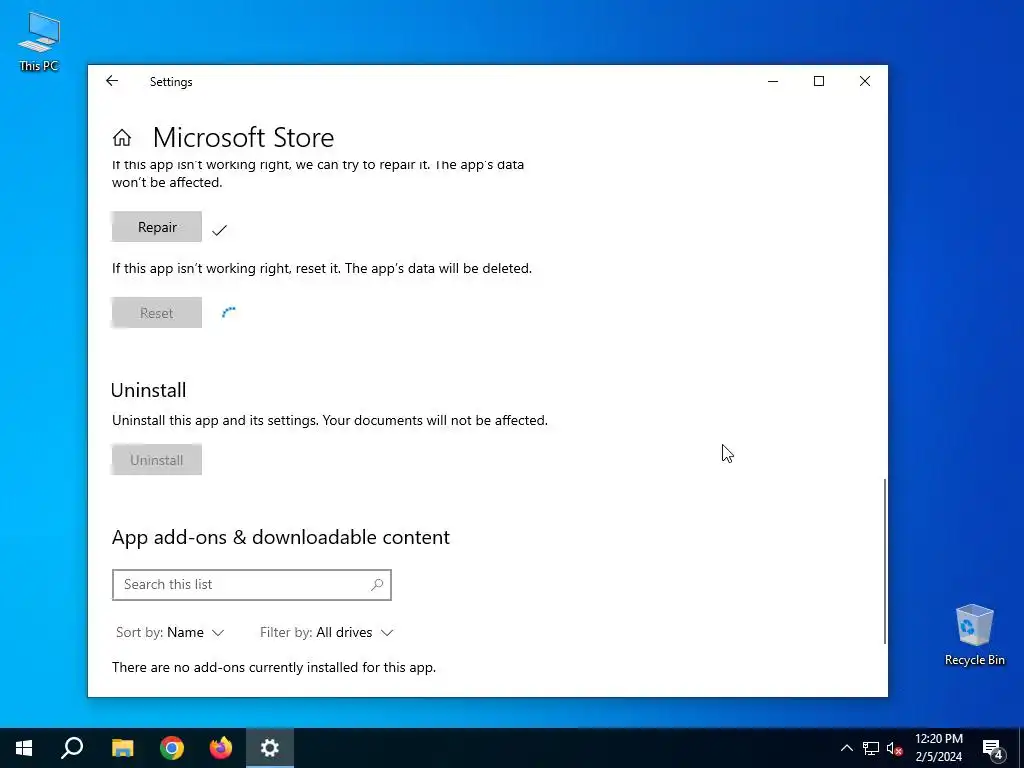The height and width of the screenshot is (768, 1024).
Task: Select the This PC desktop icon
Action: pyautogui.click(x=39, y=41)
